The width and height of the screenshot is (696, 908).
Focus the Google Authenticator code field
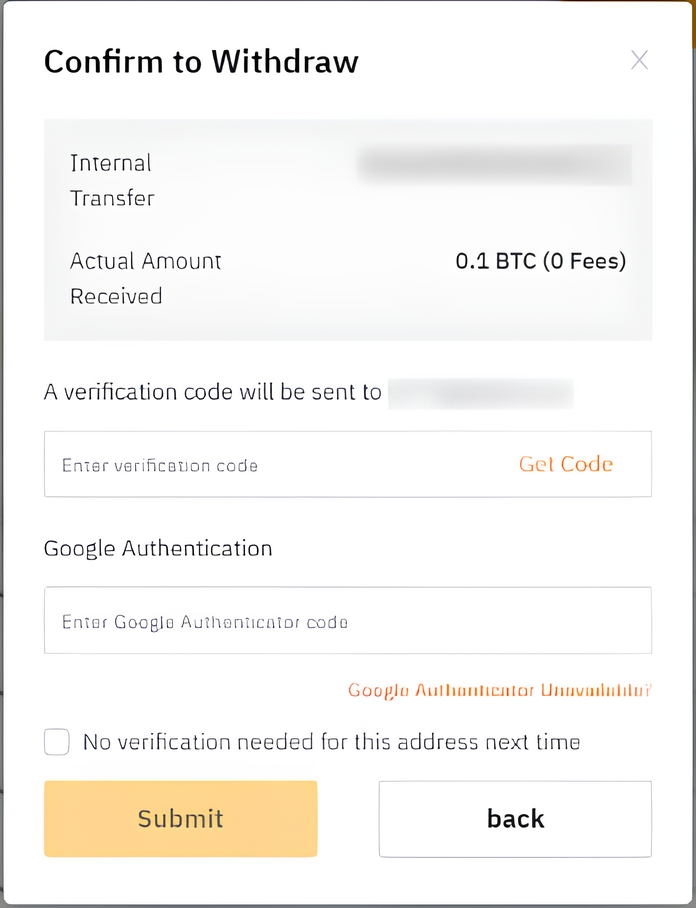pos(347,620)
